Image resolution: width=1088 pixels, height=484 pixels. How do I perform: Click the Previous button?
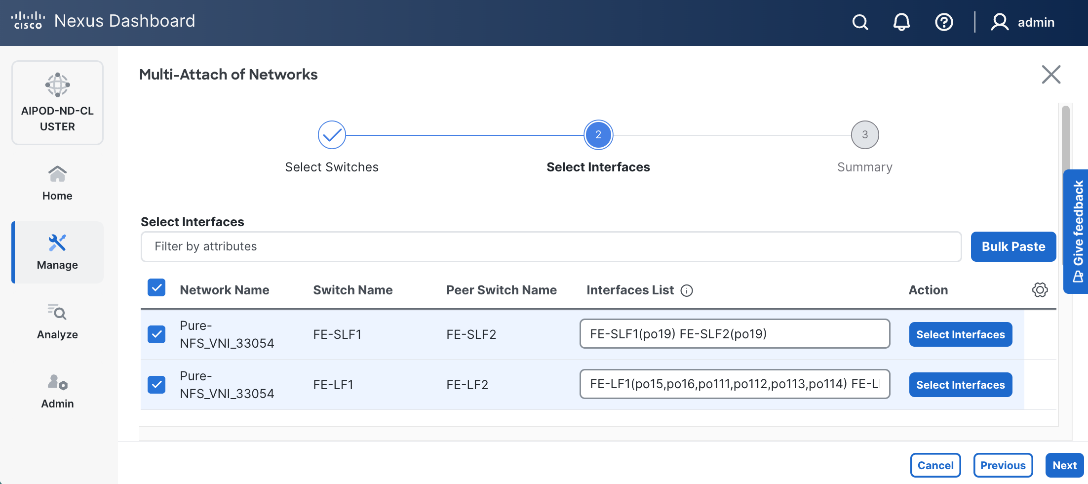[1003, 465]
